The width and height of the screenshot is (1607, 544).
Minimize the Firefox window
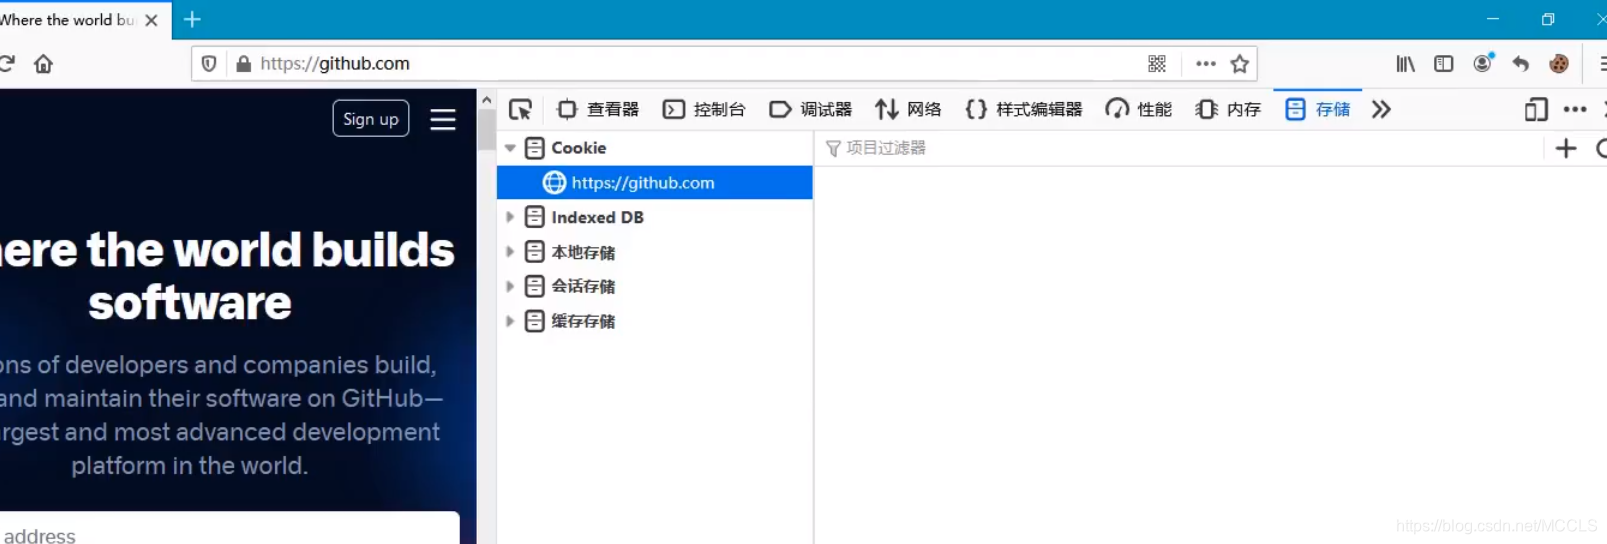[1492, 19]
